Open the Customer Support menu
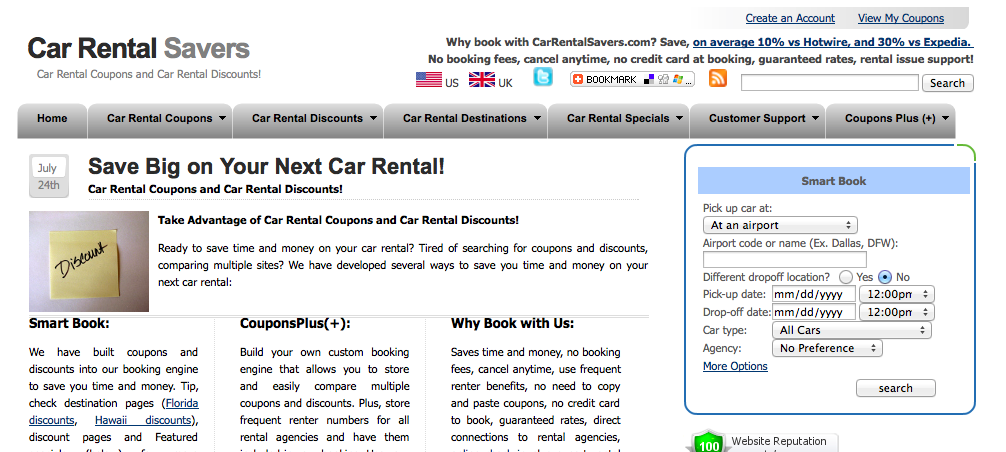The height and width of the screenshot is (452, 1006). (x=758, y=121)
